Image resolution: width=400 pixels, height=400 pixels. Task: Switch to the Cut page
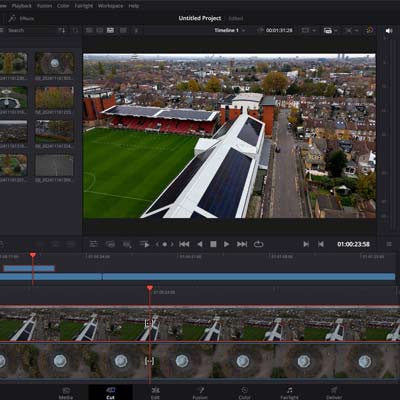point(110,393)
